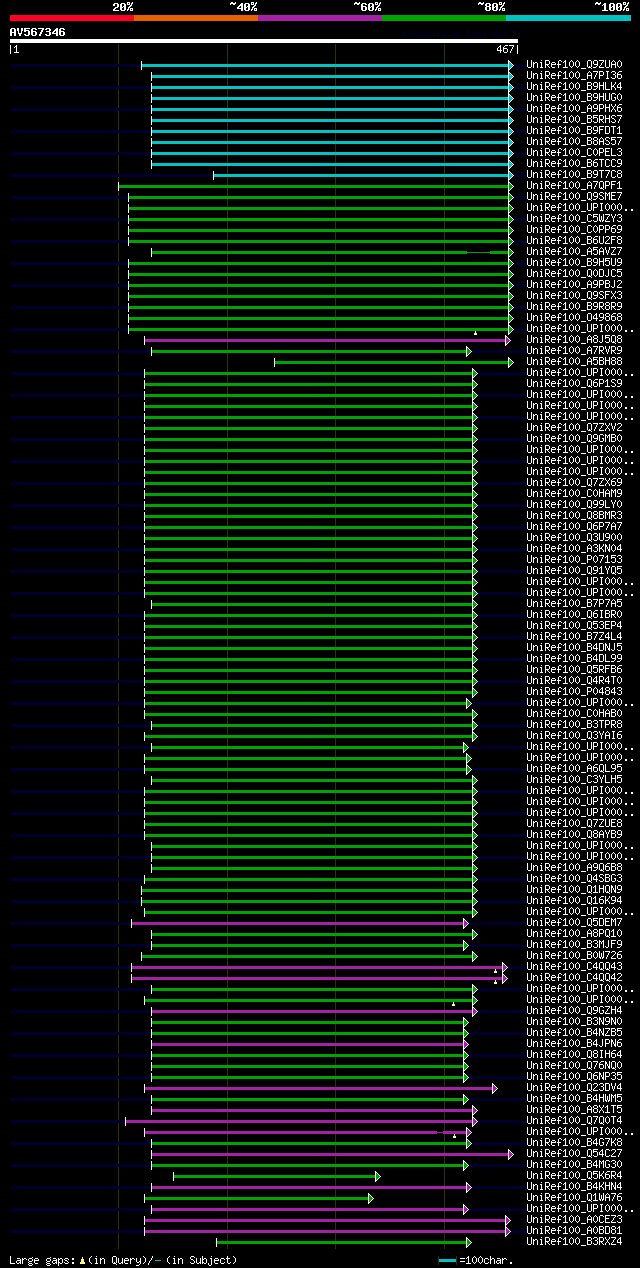
Task: Open hit UniRef100_B9HUG0
Action: (x=574, y=98)
